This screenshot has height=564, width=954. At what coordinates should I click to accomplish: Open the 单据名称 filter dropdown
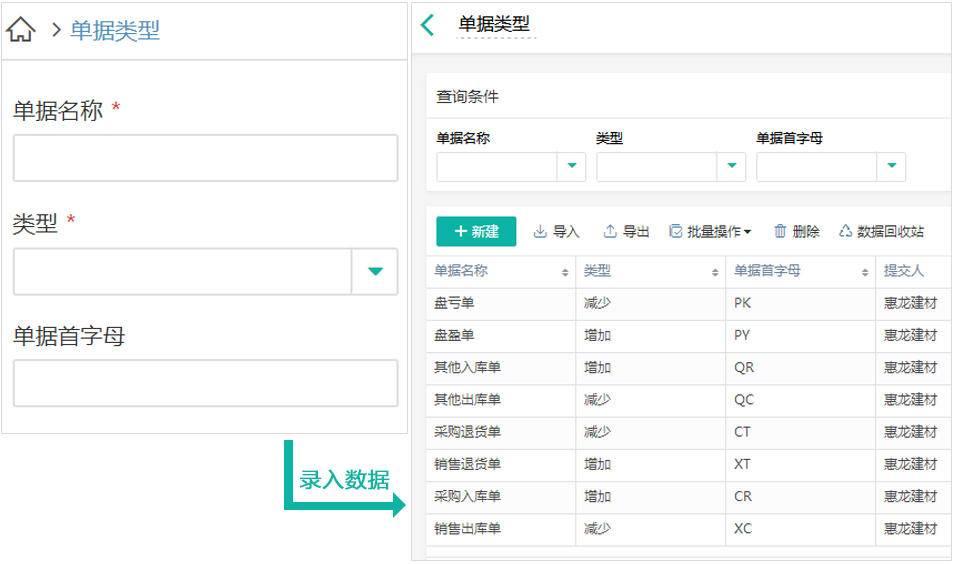(571, 166)
